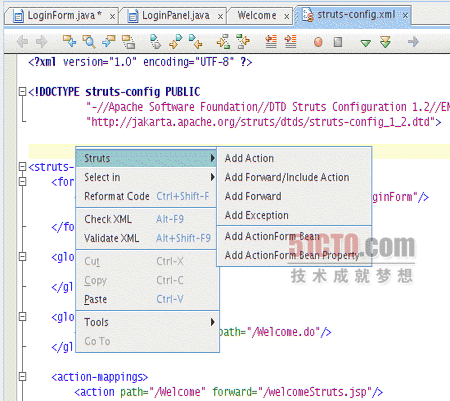
Task: Click the green double down-triangle icon
Action: click(x=385, y=42)
